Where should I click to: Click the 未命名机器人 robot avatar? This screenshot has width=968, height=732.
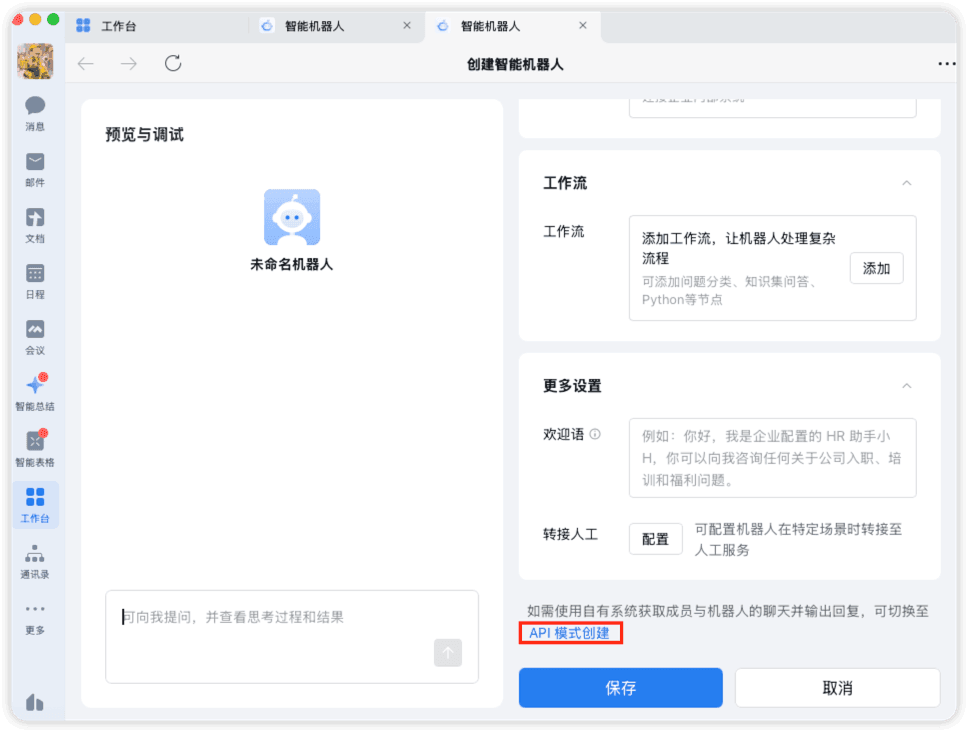(x=292, y=217)
